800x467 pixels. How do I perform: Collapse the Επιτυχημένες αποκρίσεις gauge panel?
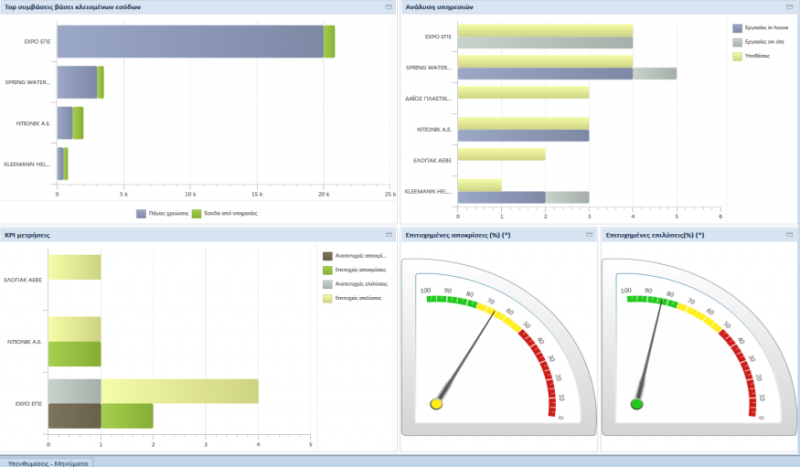coord(589,235)
